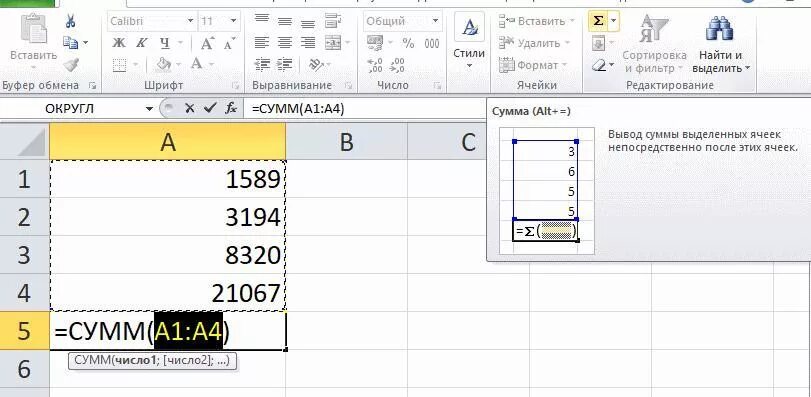Image resolution: width=811 pixels, height=397 pixels.
Task: Click Удалить in Ячейки group
Action: 534,43
